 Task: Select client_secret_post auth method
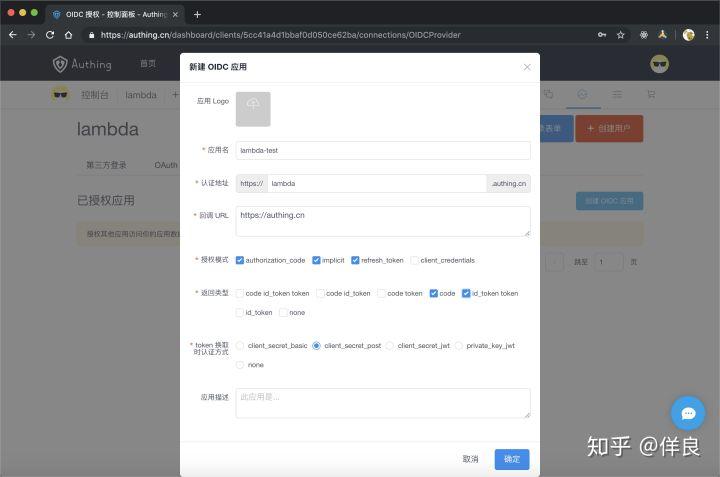click(x=316, y=346)
